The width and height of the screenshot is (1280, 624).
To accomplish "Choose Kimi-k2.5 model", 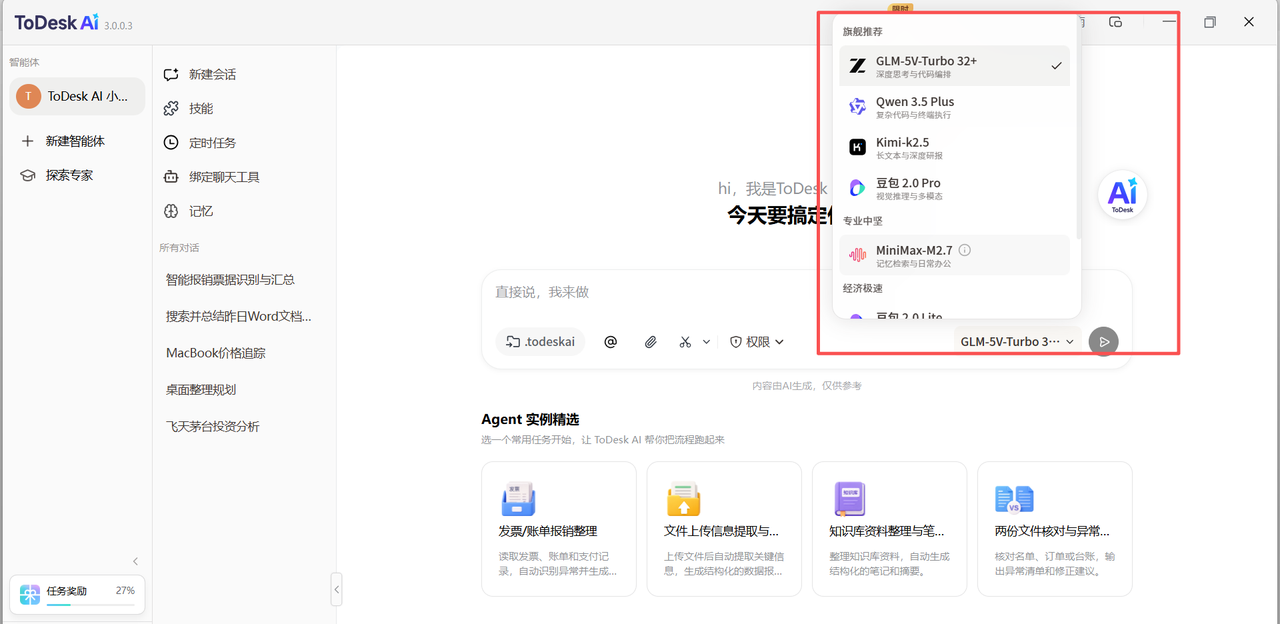I will tap(955, 147).
